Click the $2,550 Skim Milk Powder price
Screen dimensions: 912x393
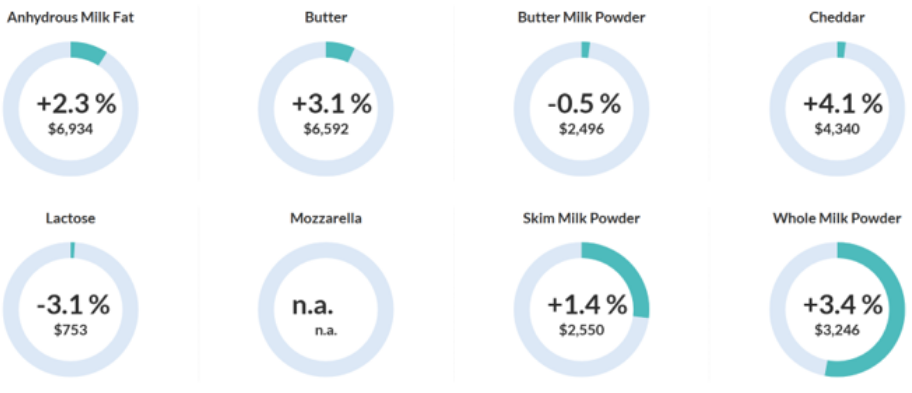click(582, 330)
